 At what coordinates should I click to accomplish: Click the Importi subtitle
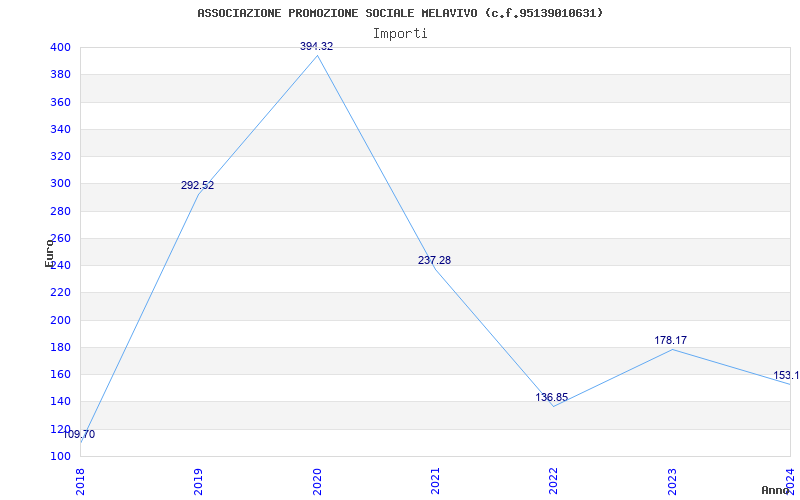click(400, 34)
